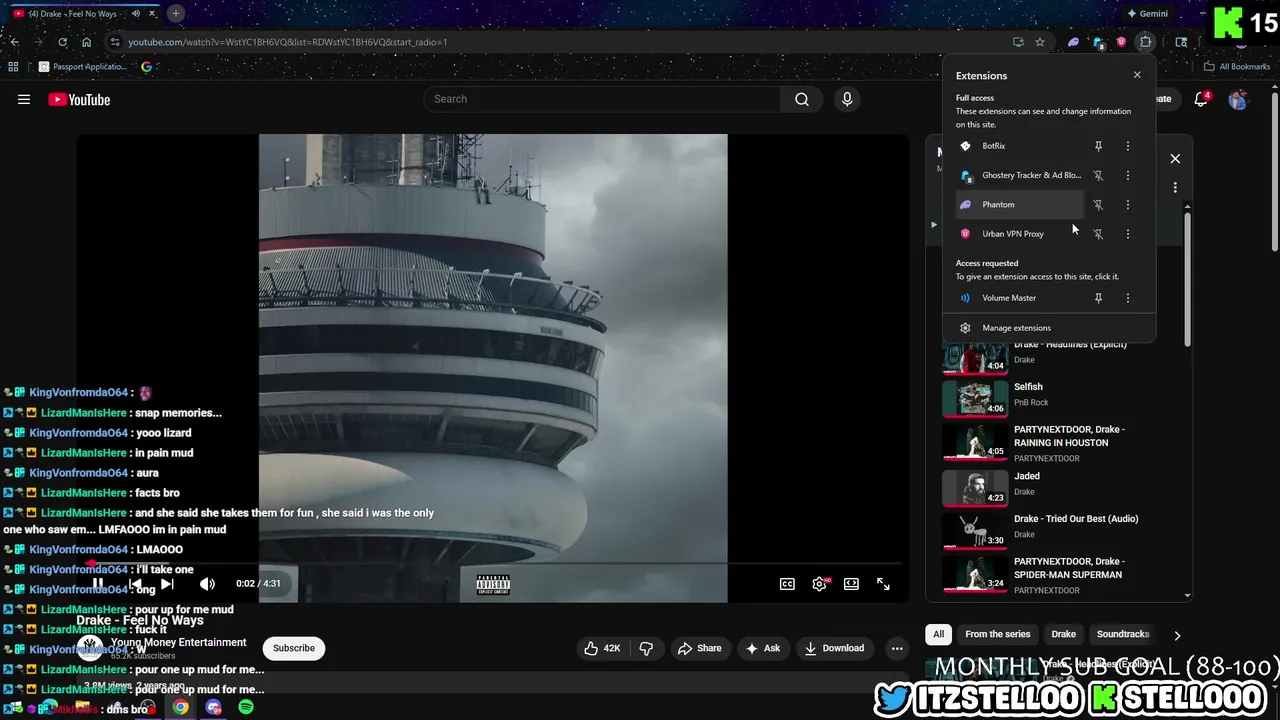Open more options for Ghostery extension
The height and width of the screenshot is (720, 1280).
click(x=1128, y=175)
